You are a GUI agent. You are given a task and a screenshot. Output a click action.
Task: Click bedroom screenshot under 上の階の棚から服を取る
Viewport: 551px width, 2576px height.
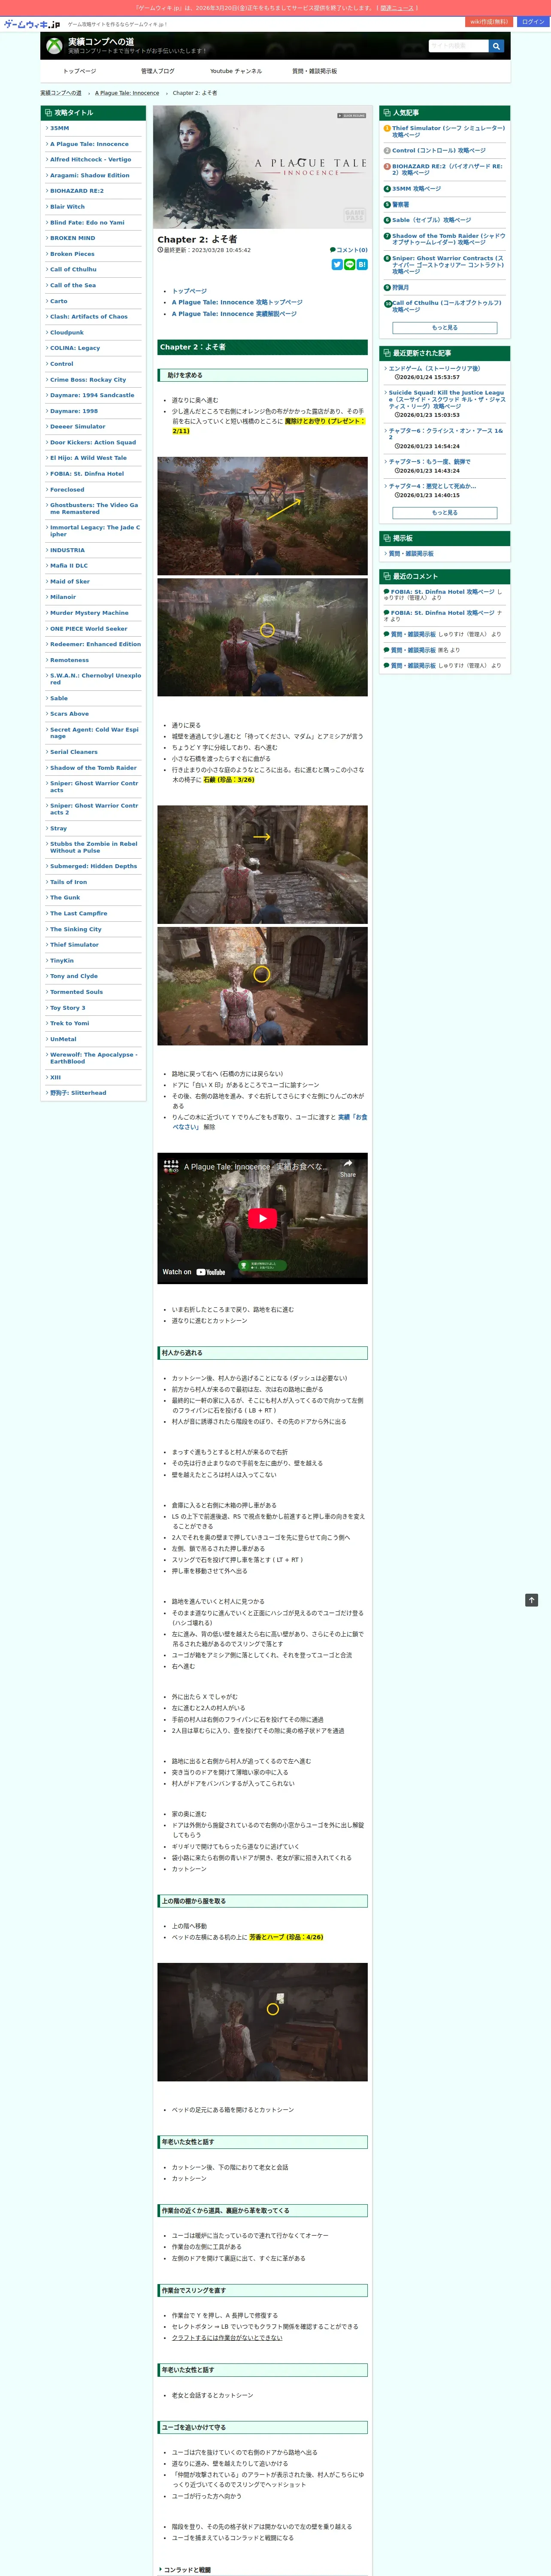[x=262, y=2022]
